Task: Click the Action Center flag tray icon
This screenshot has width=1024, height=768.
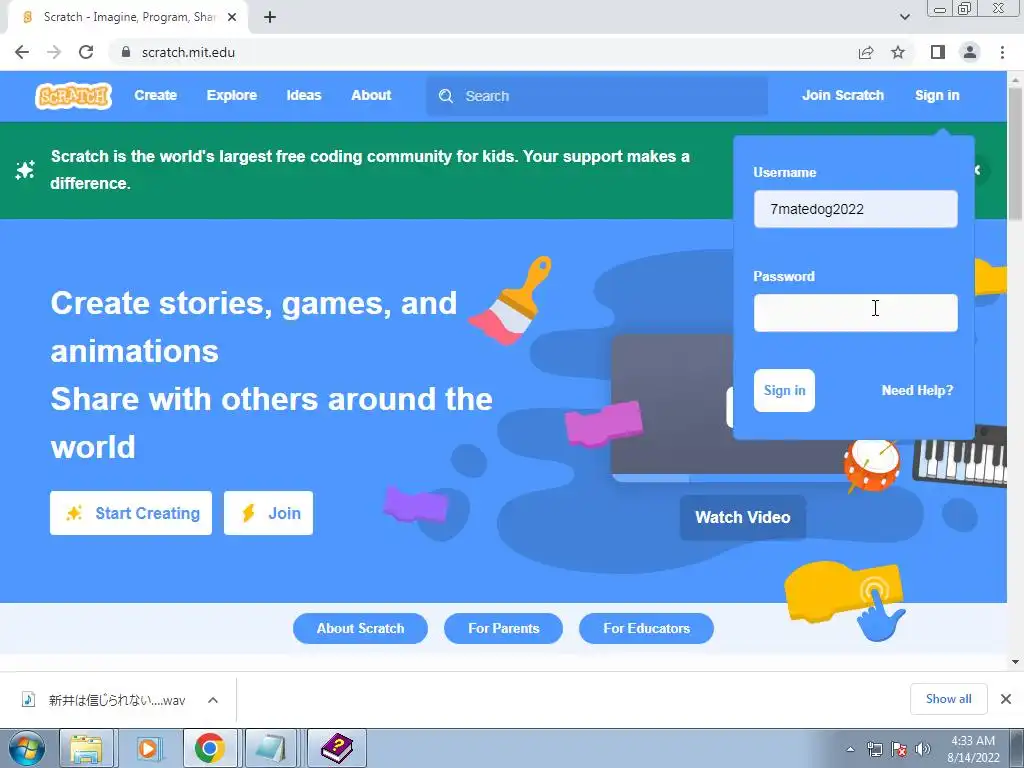Action: coord(899,750)
